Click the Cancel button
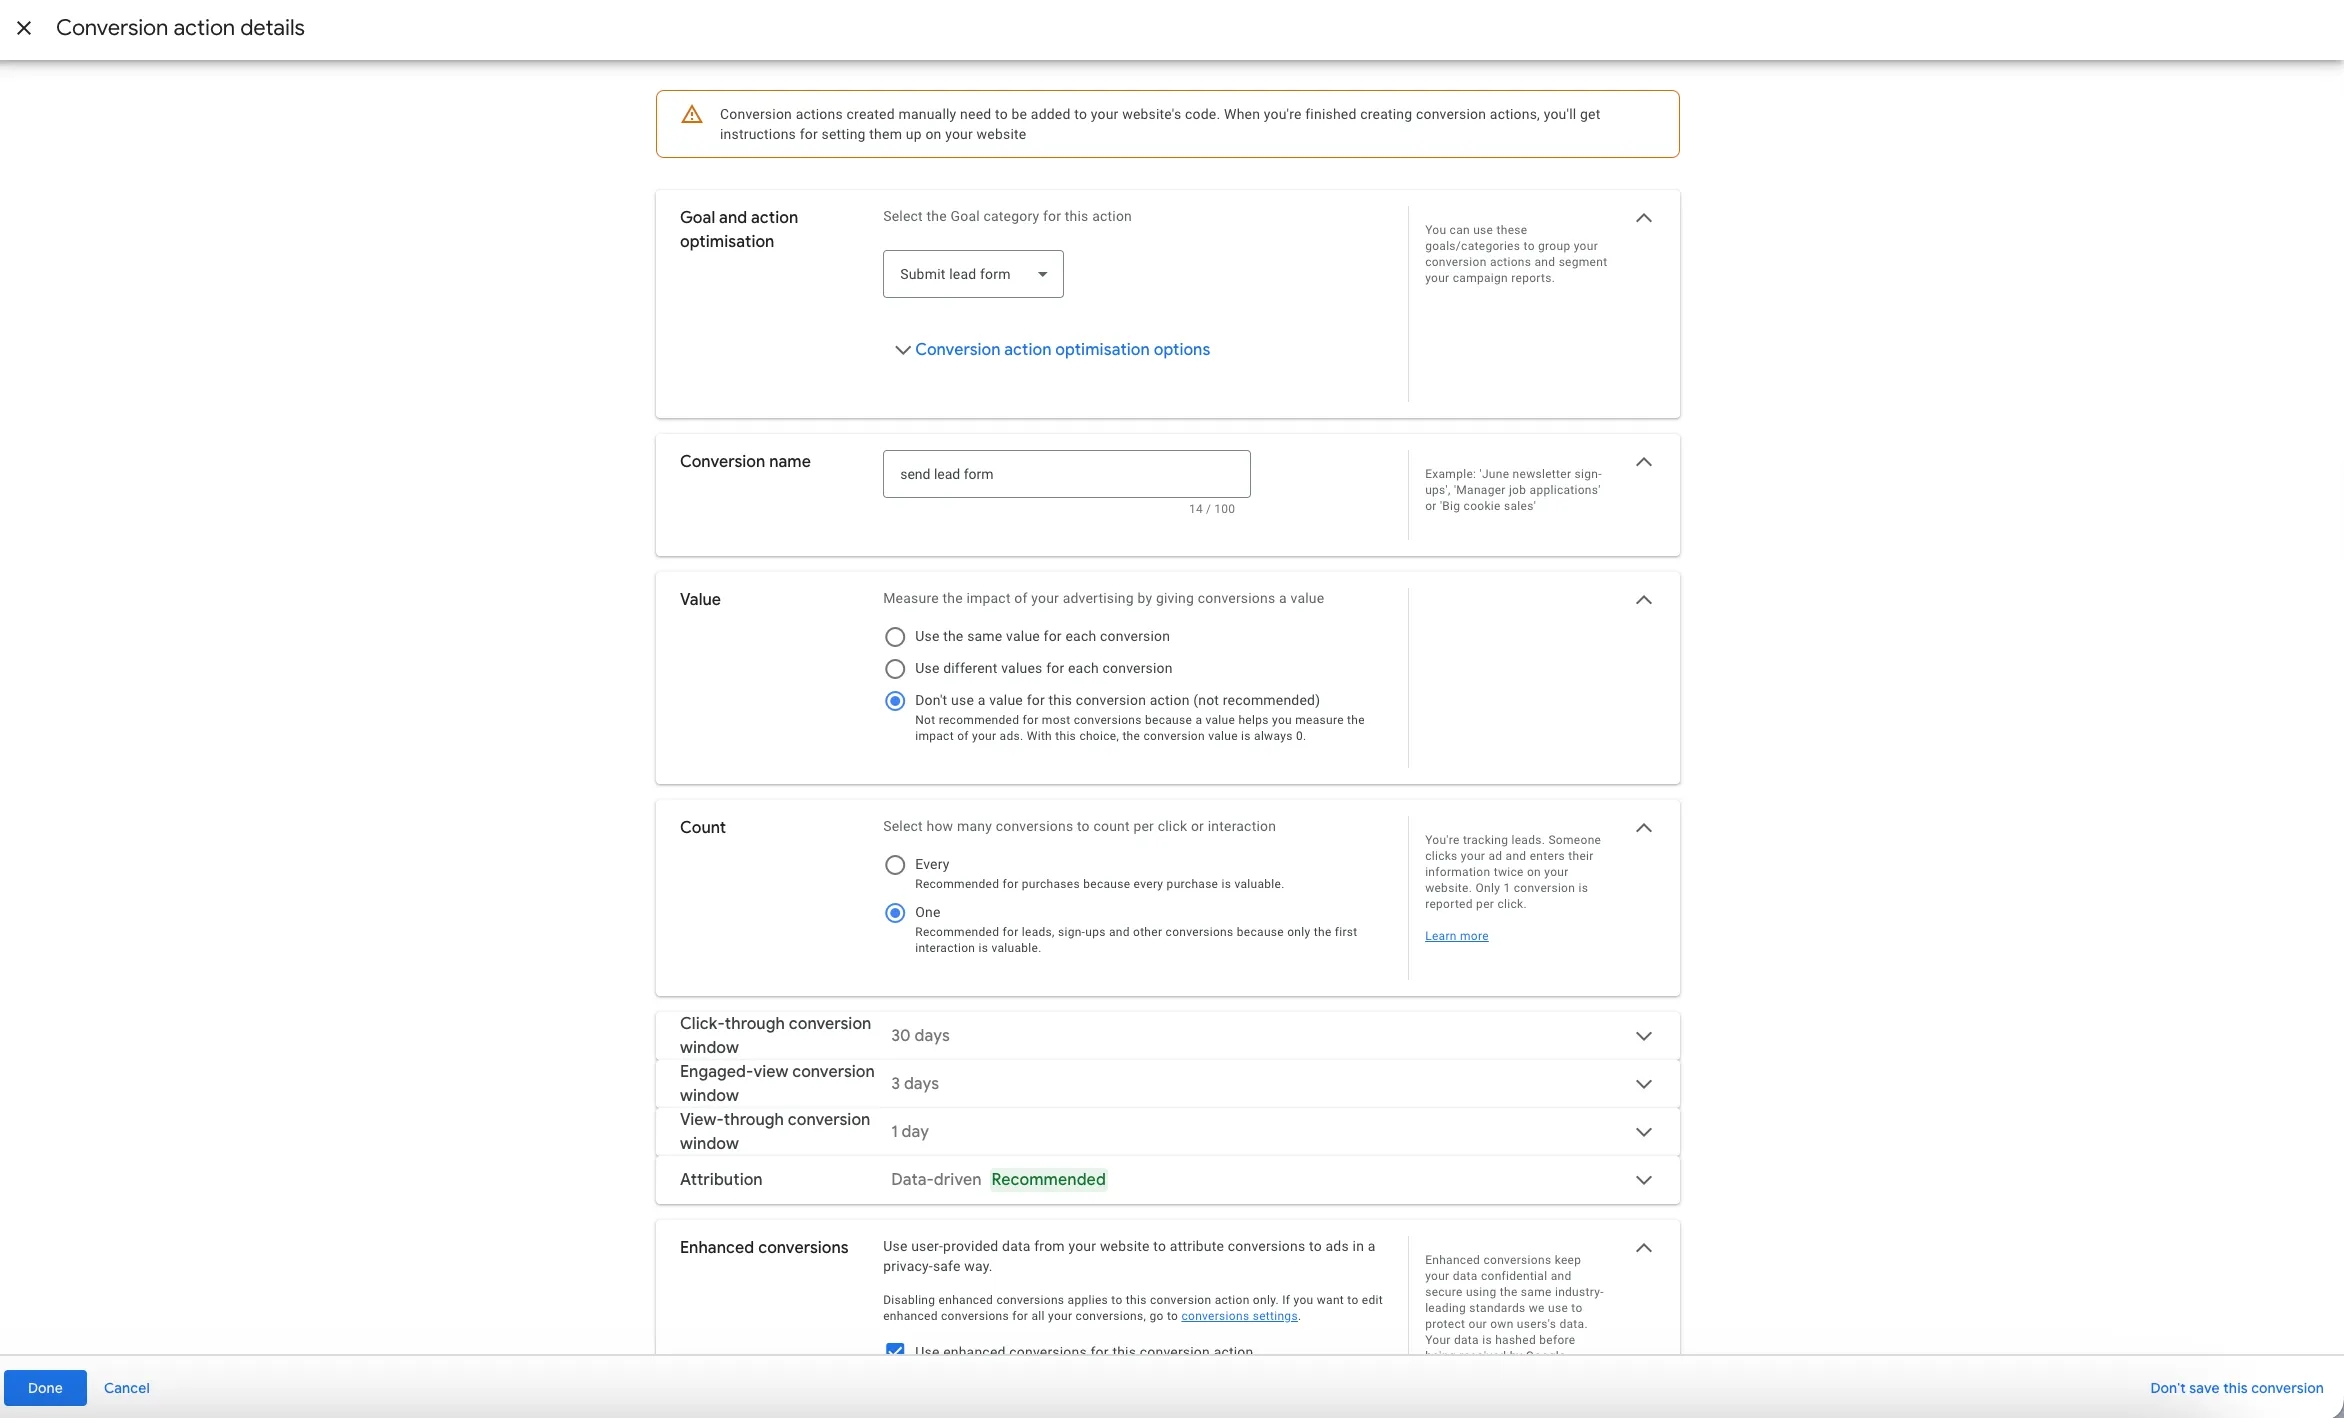 tap(127, 1388)
